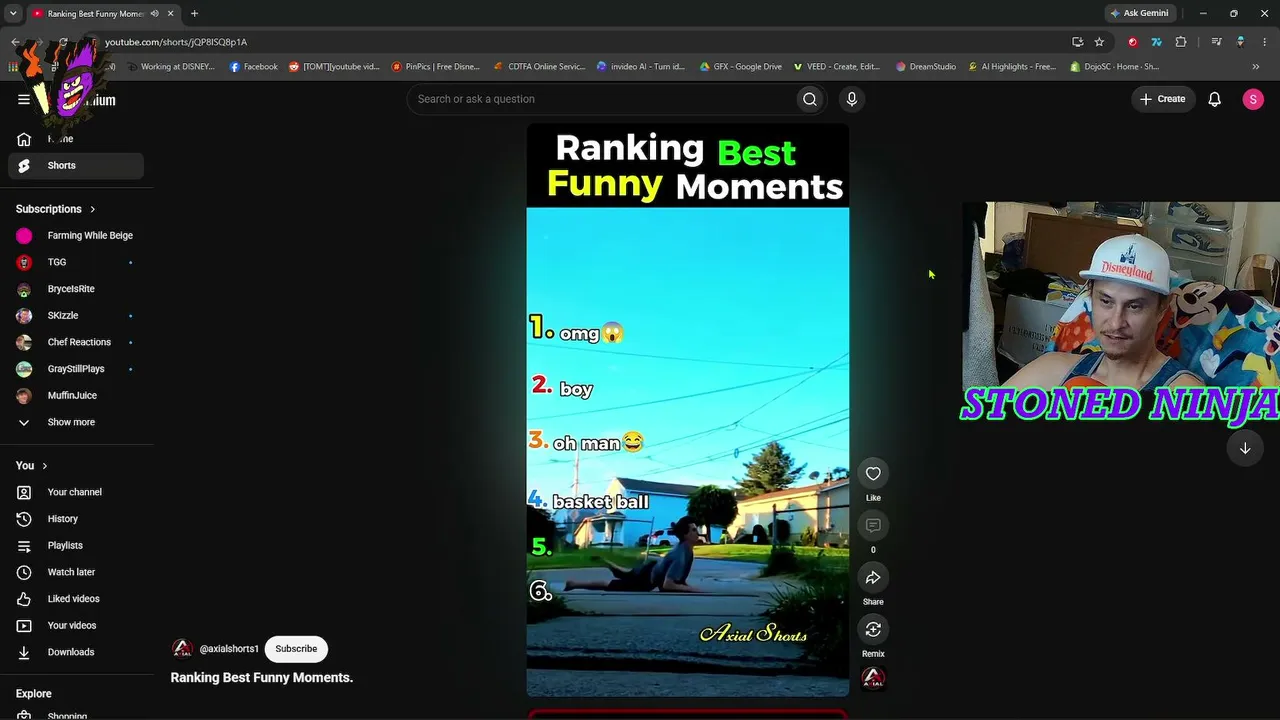Click the red extension icon in toolbar

pyautogui.click(x=1132, y=42)
